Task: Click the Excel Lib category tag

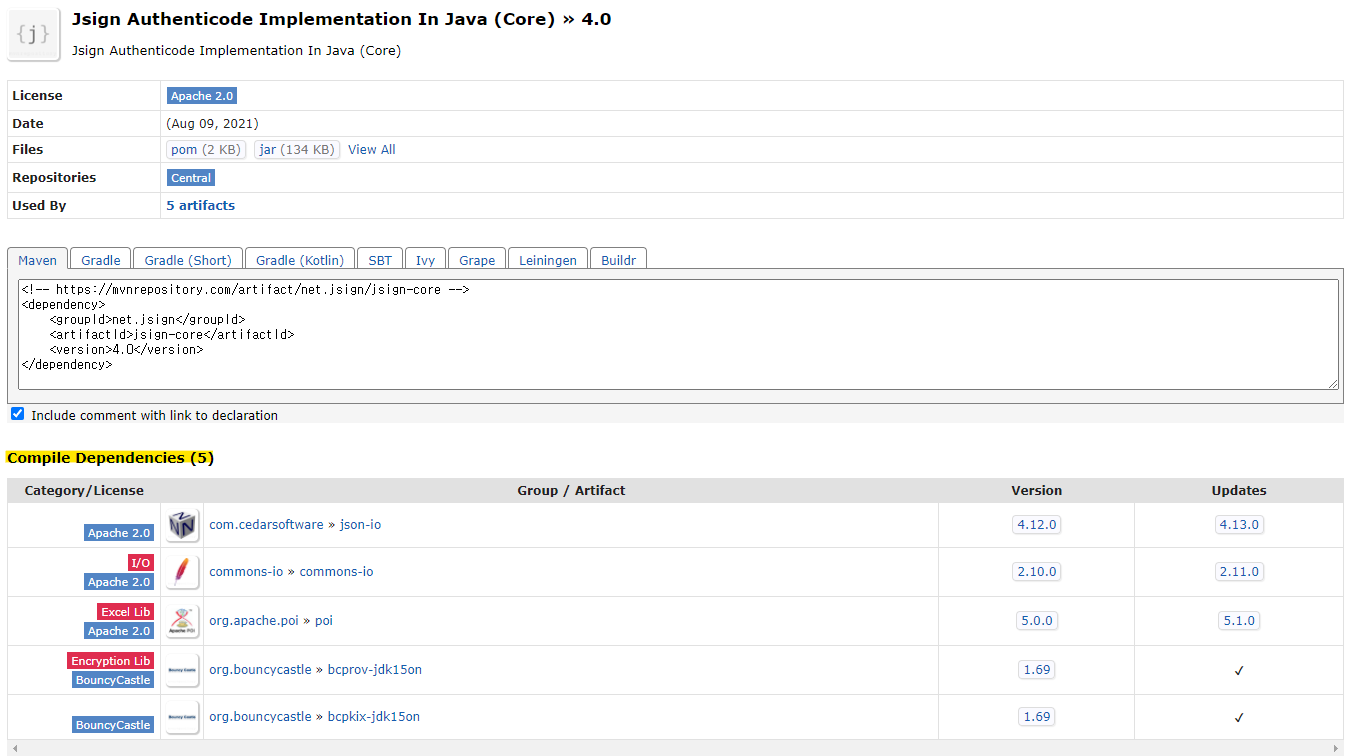Action: [x=125, y=612]
